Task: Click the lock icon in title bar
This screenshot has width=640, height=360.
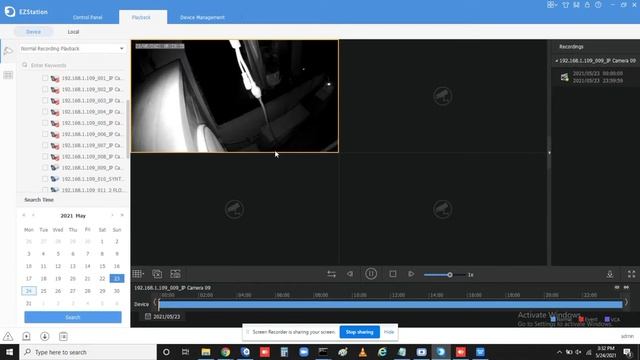Action: (587, 5)
